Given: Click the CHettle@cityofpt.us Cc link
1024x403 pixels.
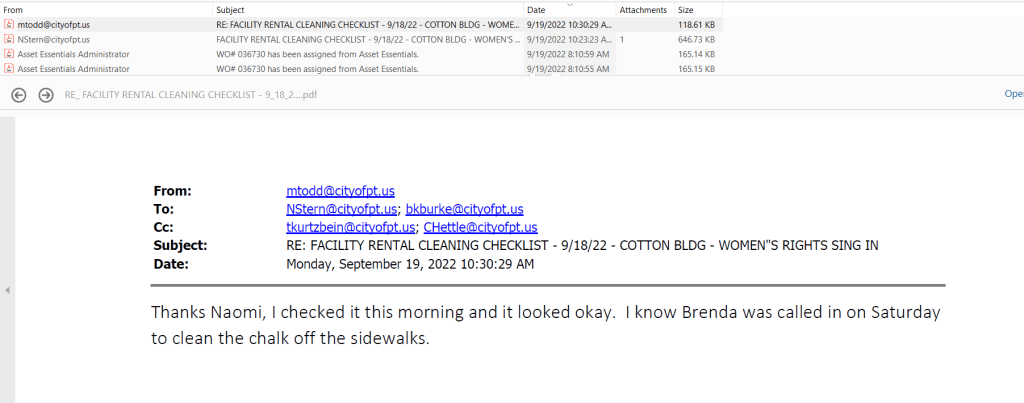Looking at the screenshot, I should [480, 227].
